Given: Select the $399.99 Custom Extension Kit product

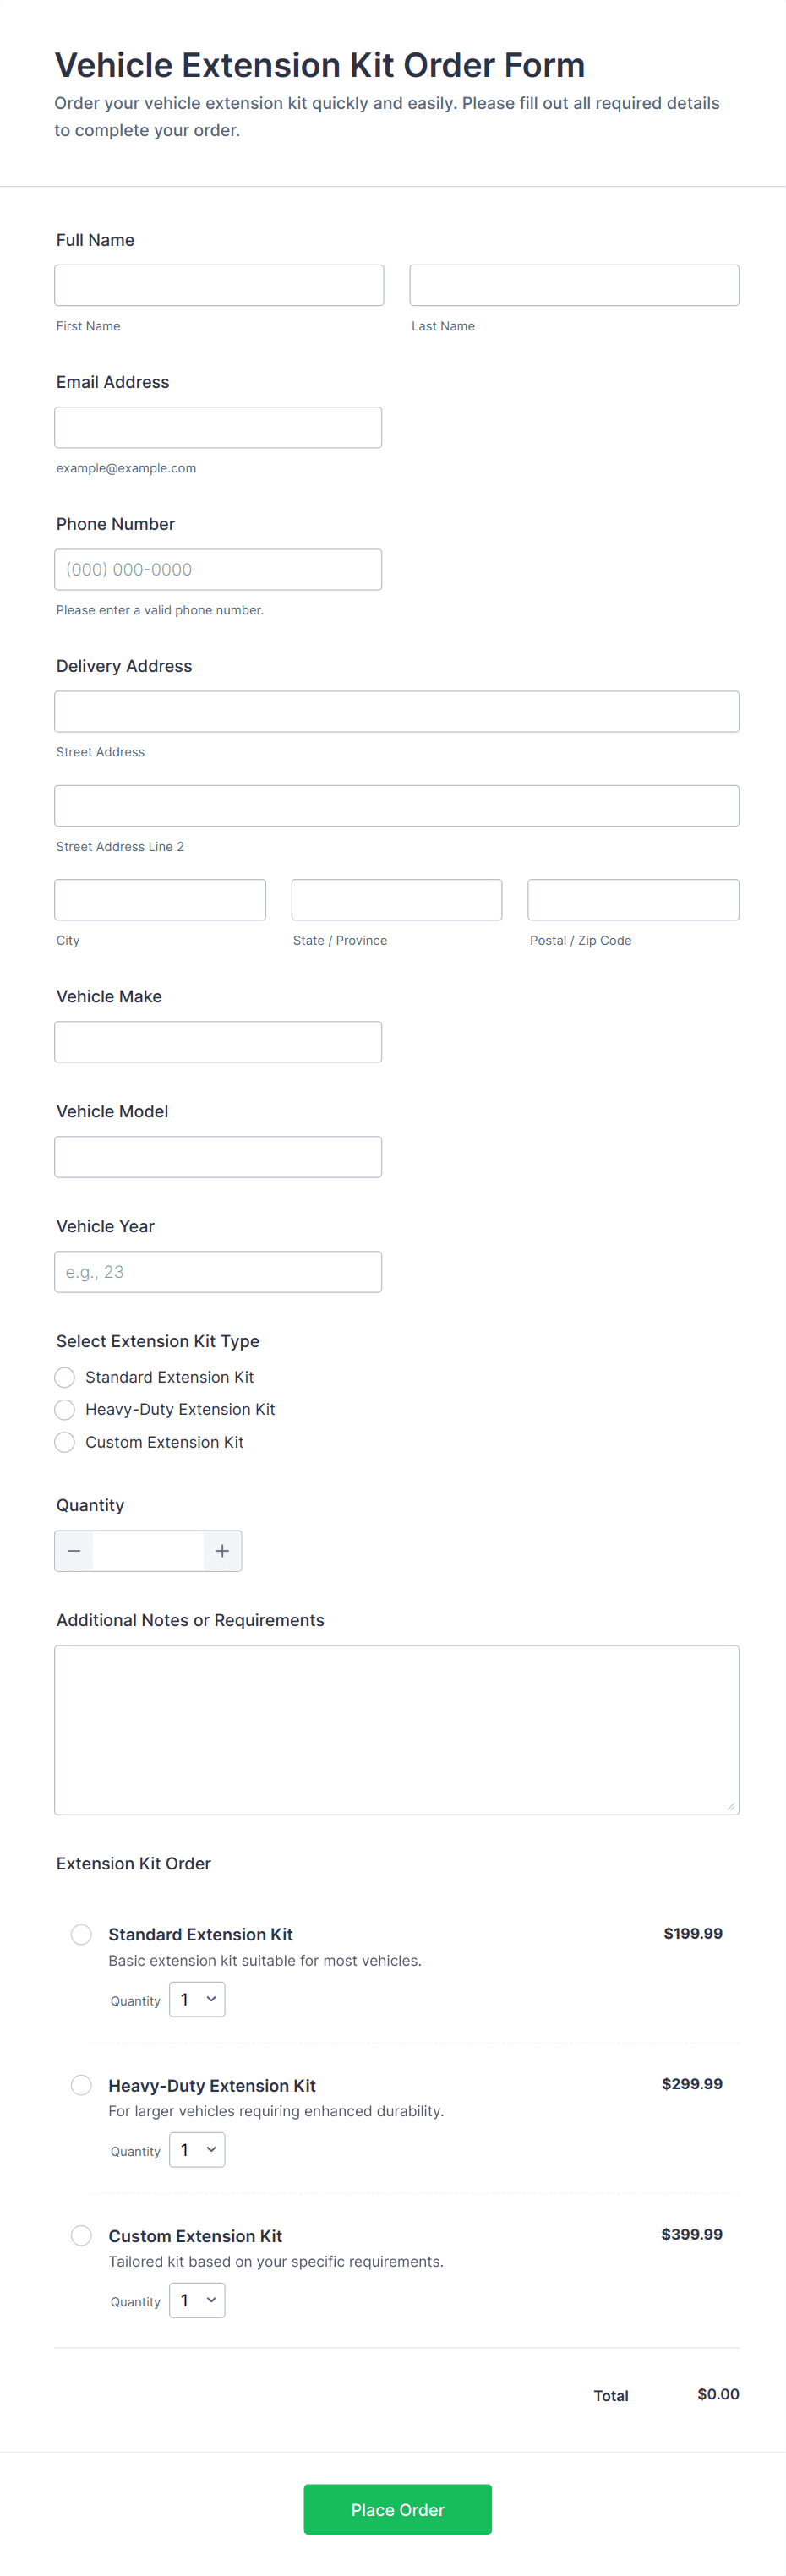Looking at the screenshot, I should point(82,2235).
